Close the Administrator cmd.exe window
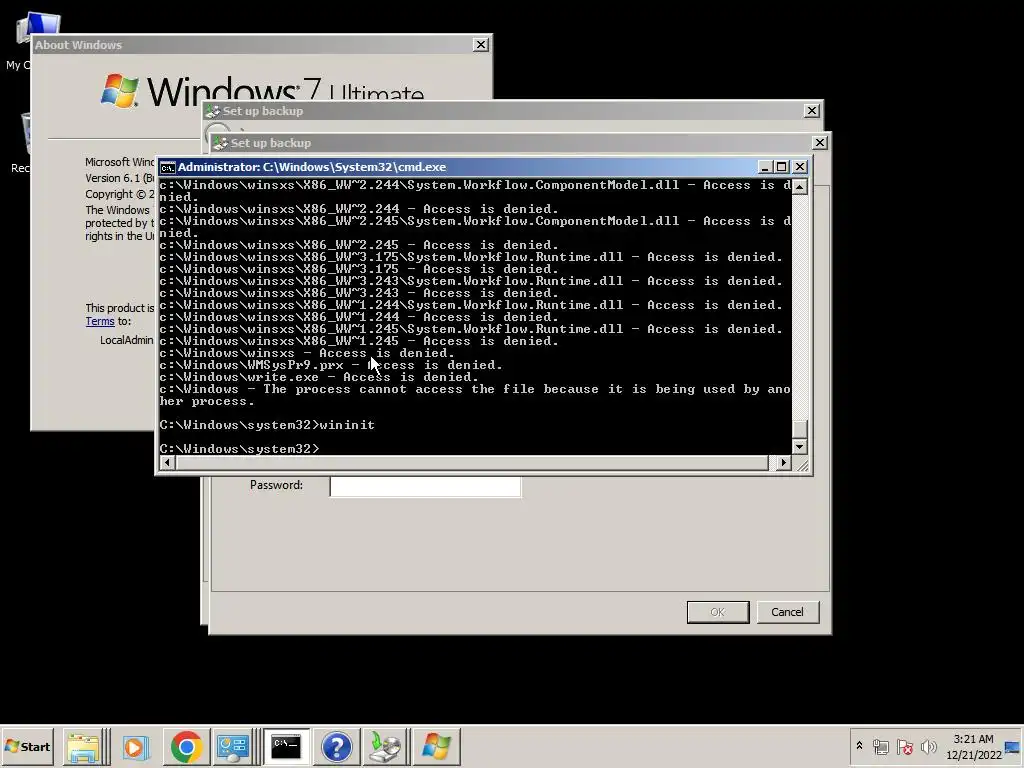The height and width of the screenshot is (768, 1024). click(799, 167)
